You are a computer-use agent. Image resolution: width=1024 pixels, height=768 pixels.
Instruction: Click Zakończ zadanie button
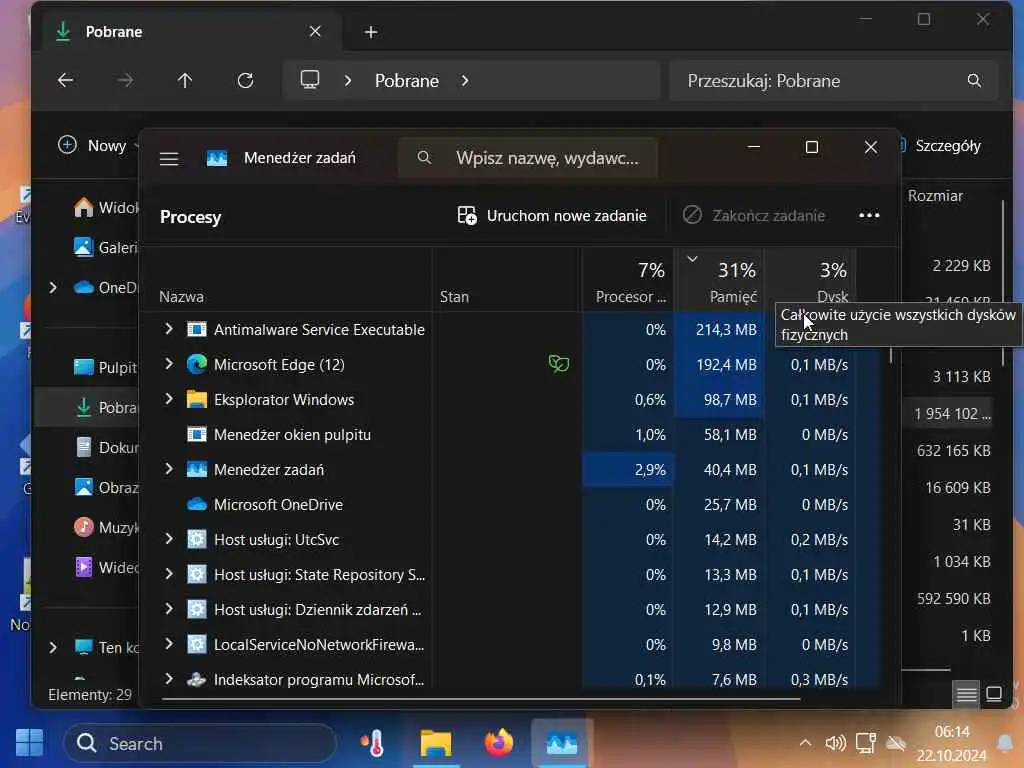pyautogui.click(x=754, y=216)
